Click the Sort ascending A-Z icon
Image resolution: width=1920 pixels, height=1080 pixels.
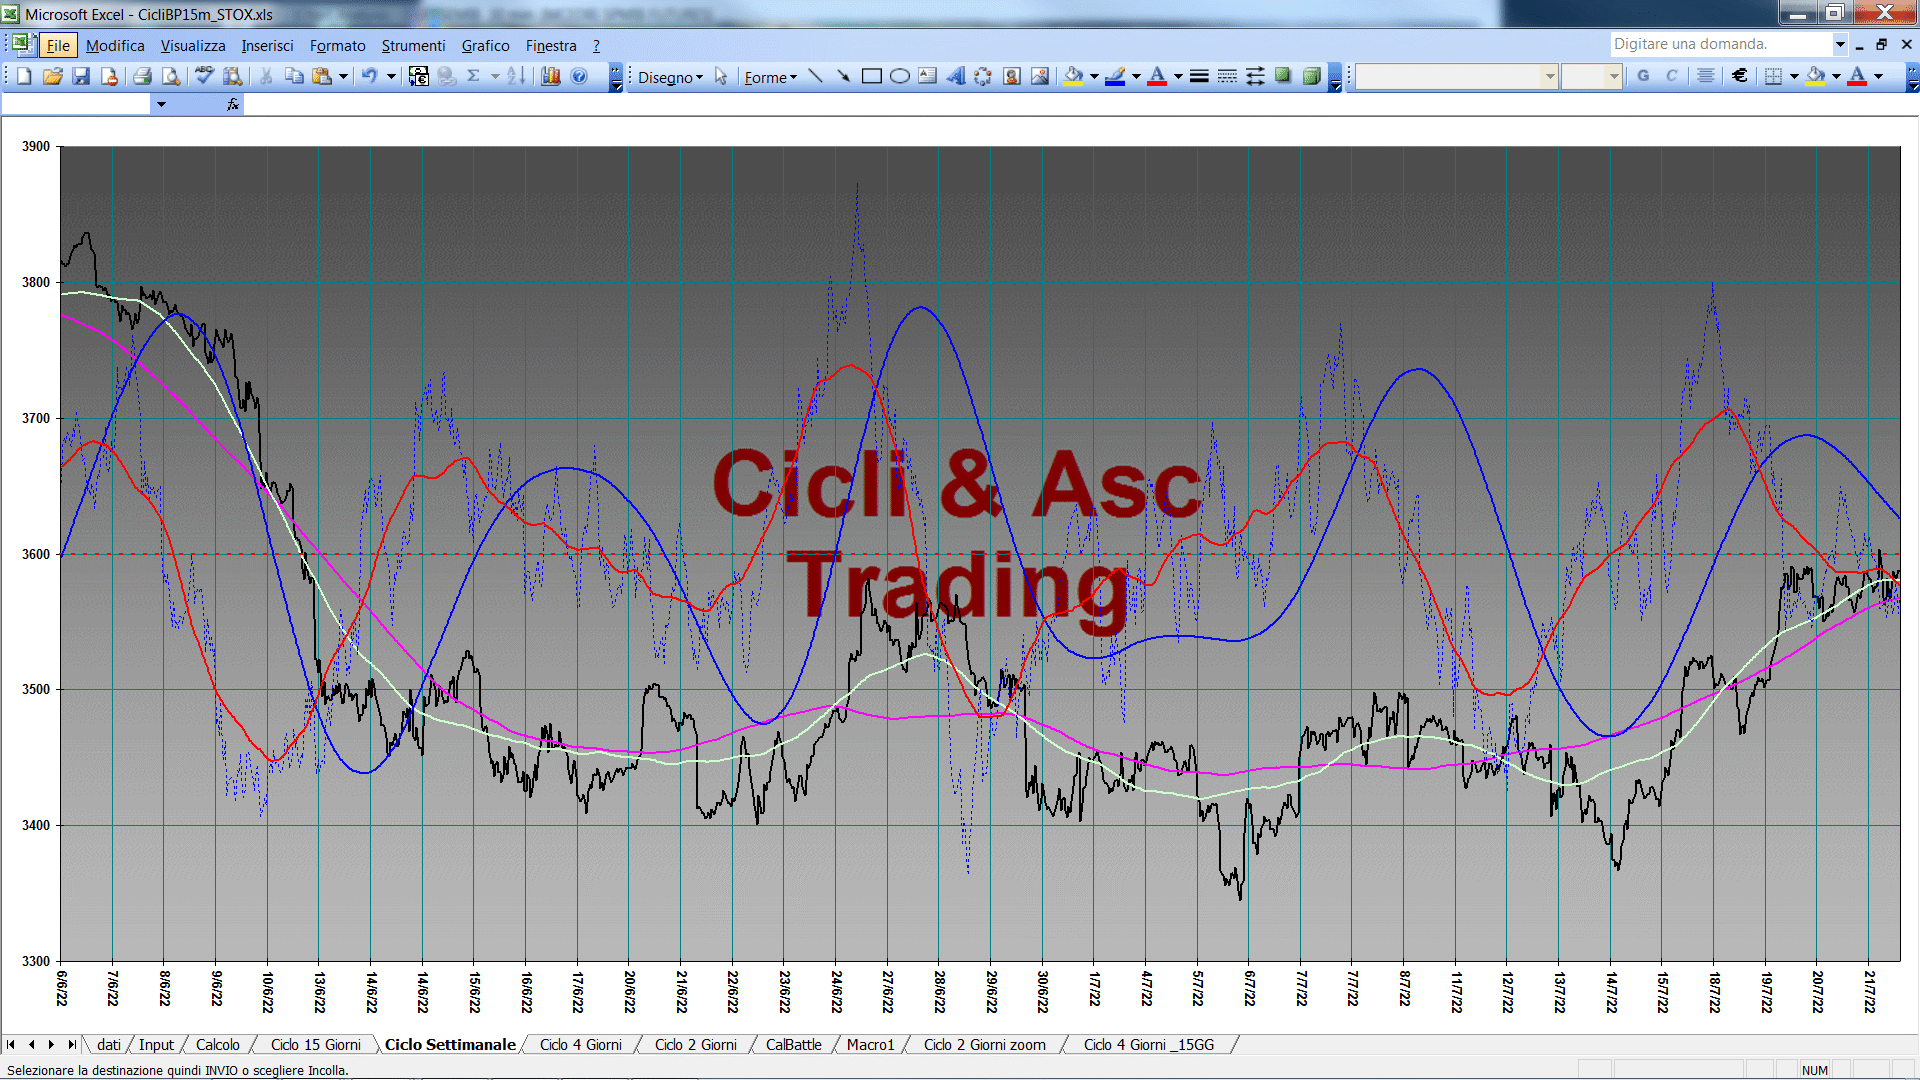(x=516, y=76)
